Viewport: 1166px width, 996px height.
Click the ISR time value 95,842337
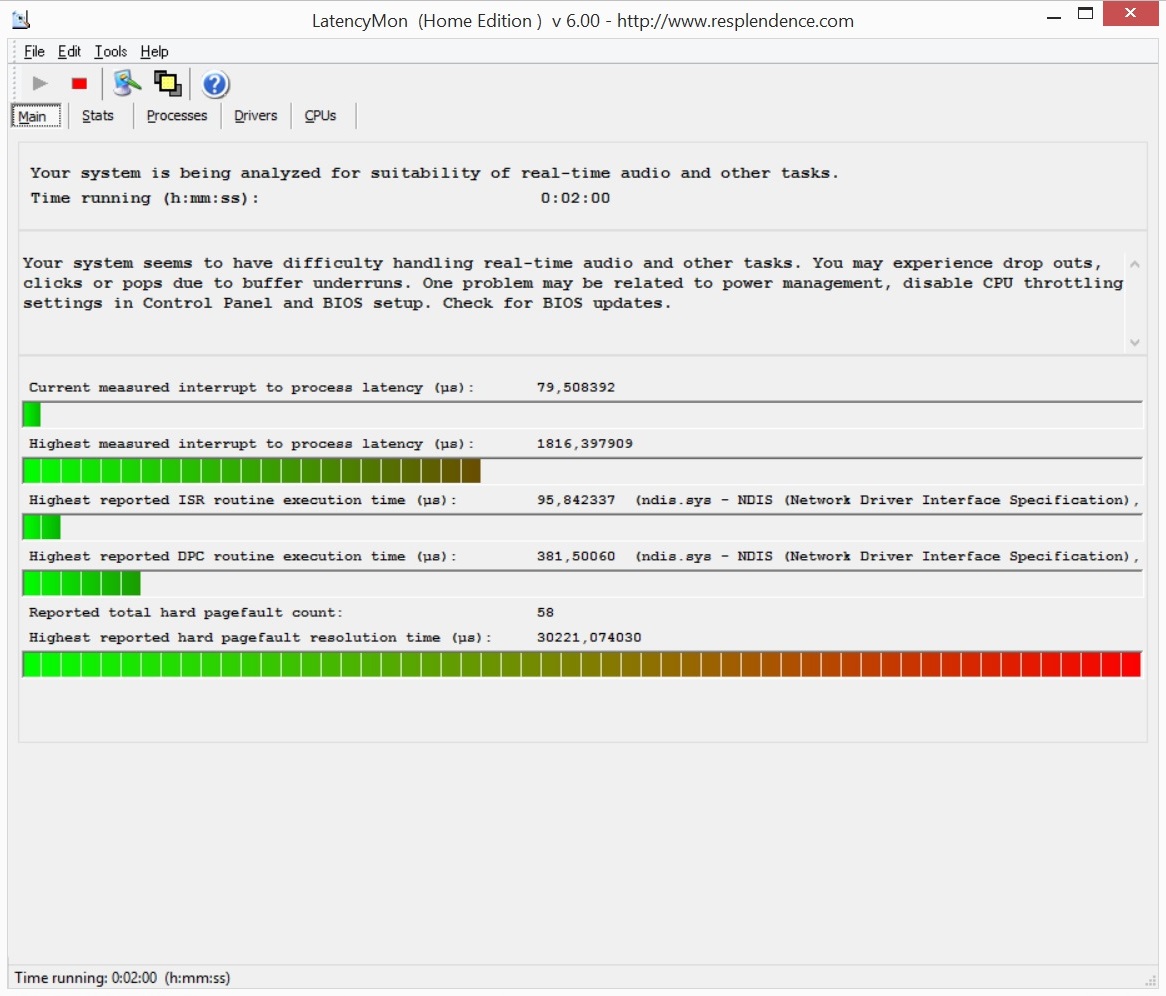click(x=576, y=501)
